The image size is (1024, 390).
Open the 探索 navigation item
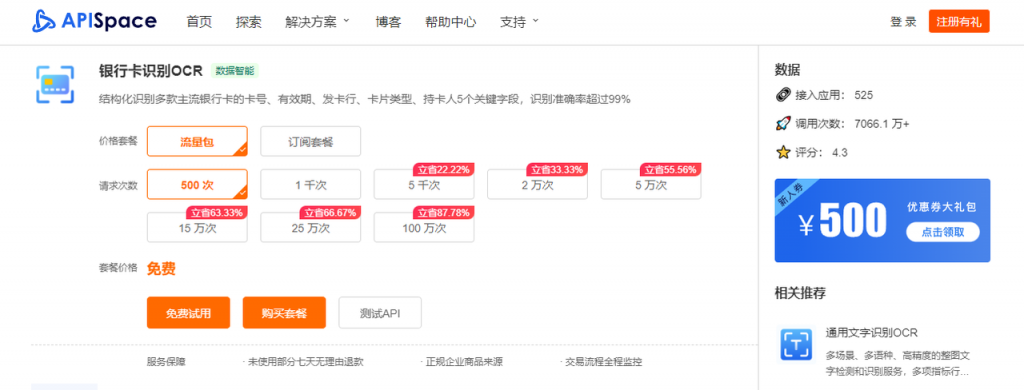(x=249, y=22)
